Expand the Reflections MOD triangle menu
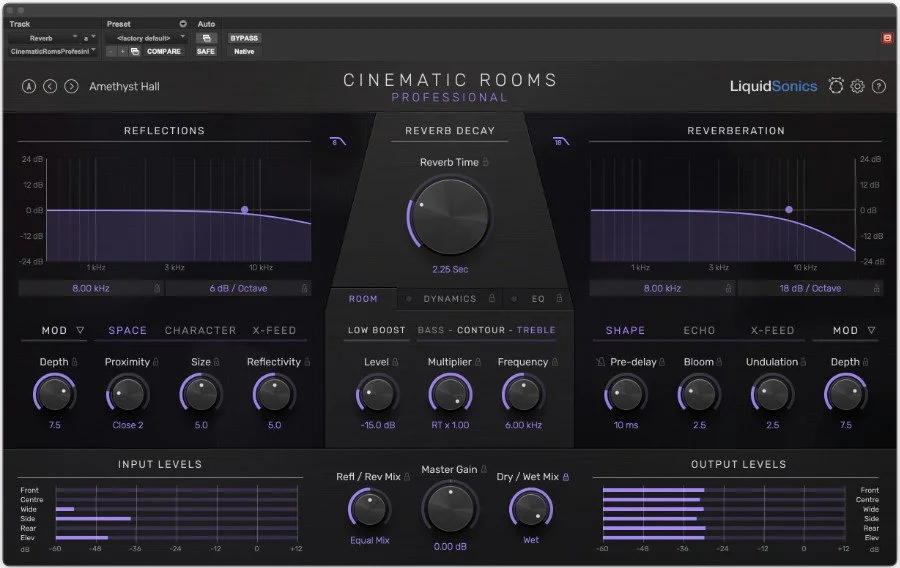The width and height of the screenshot is (900, 568). [x=80, y=330]
